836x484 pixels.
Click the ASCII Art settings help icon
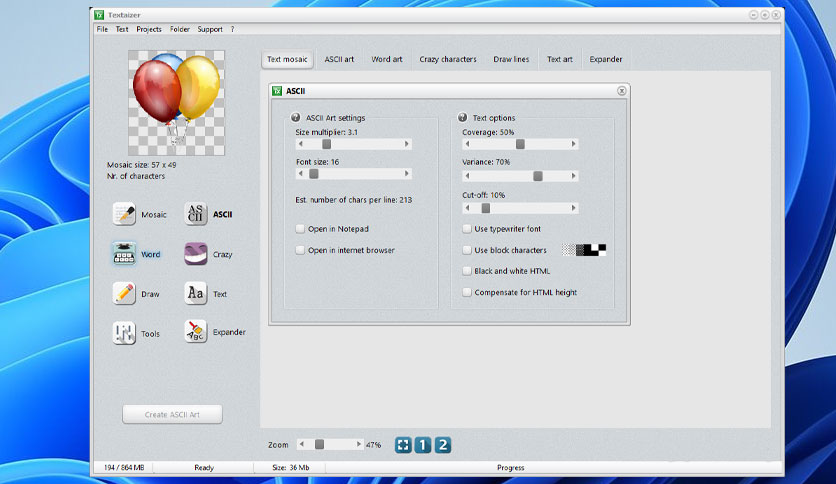pyautogui.click(x=295, y=117)
